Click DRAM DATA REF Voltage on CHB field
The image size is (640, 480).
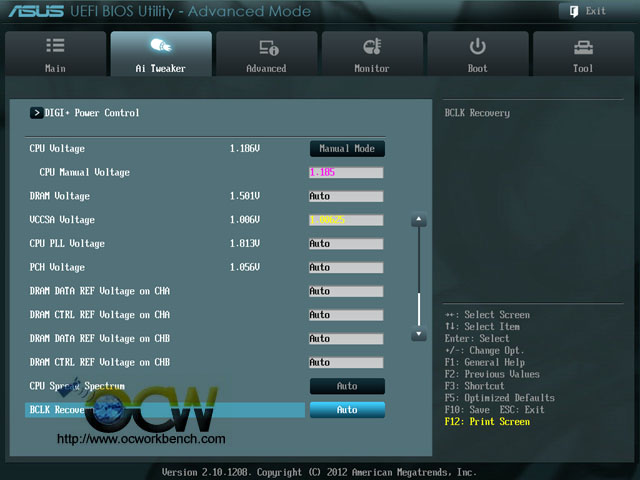pos(346,338)
